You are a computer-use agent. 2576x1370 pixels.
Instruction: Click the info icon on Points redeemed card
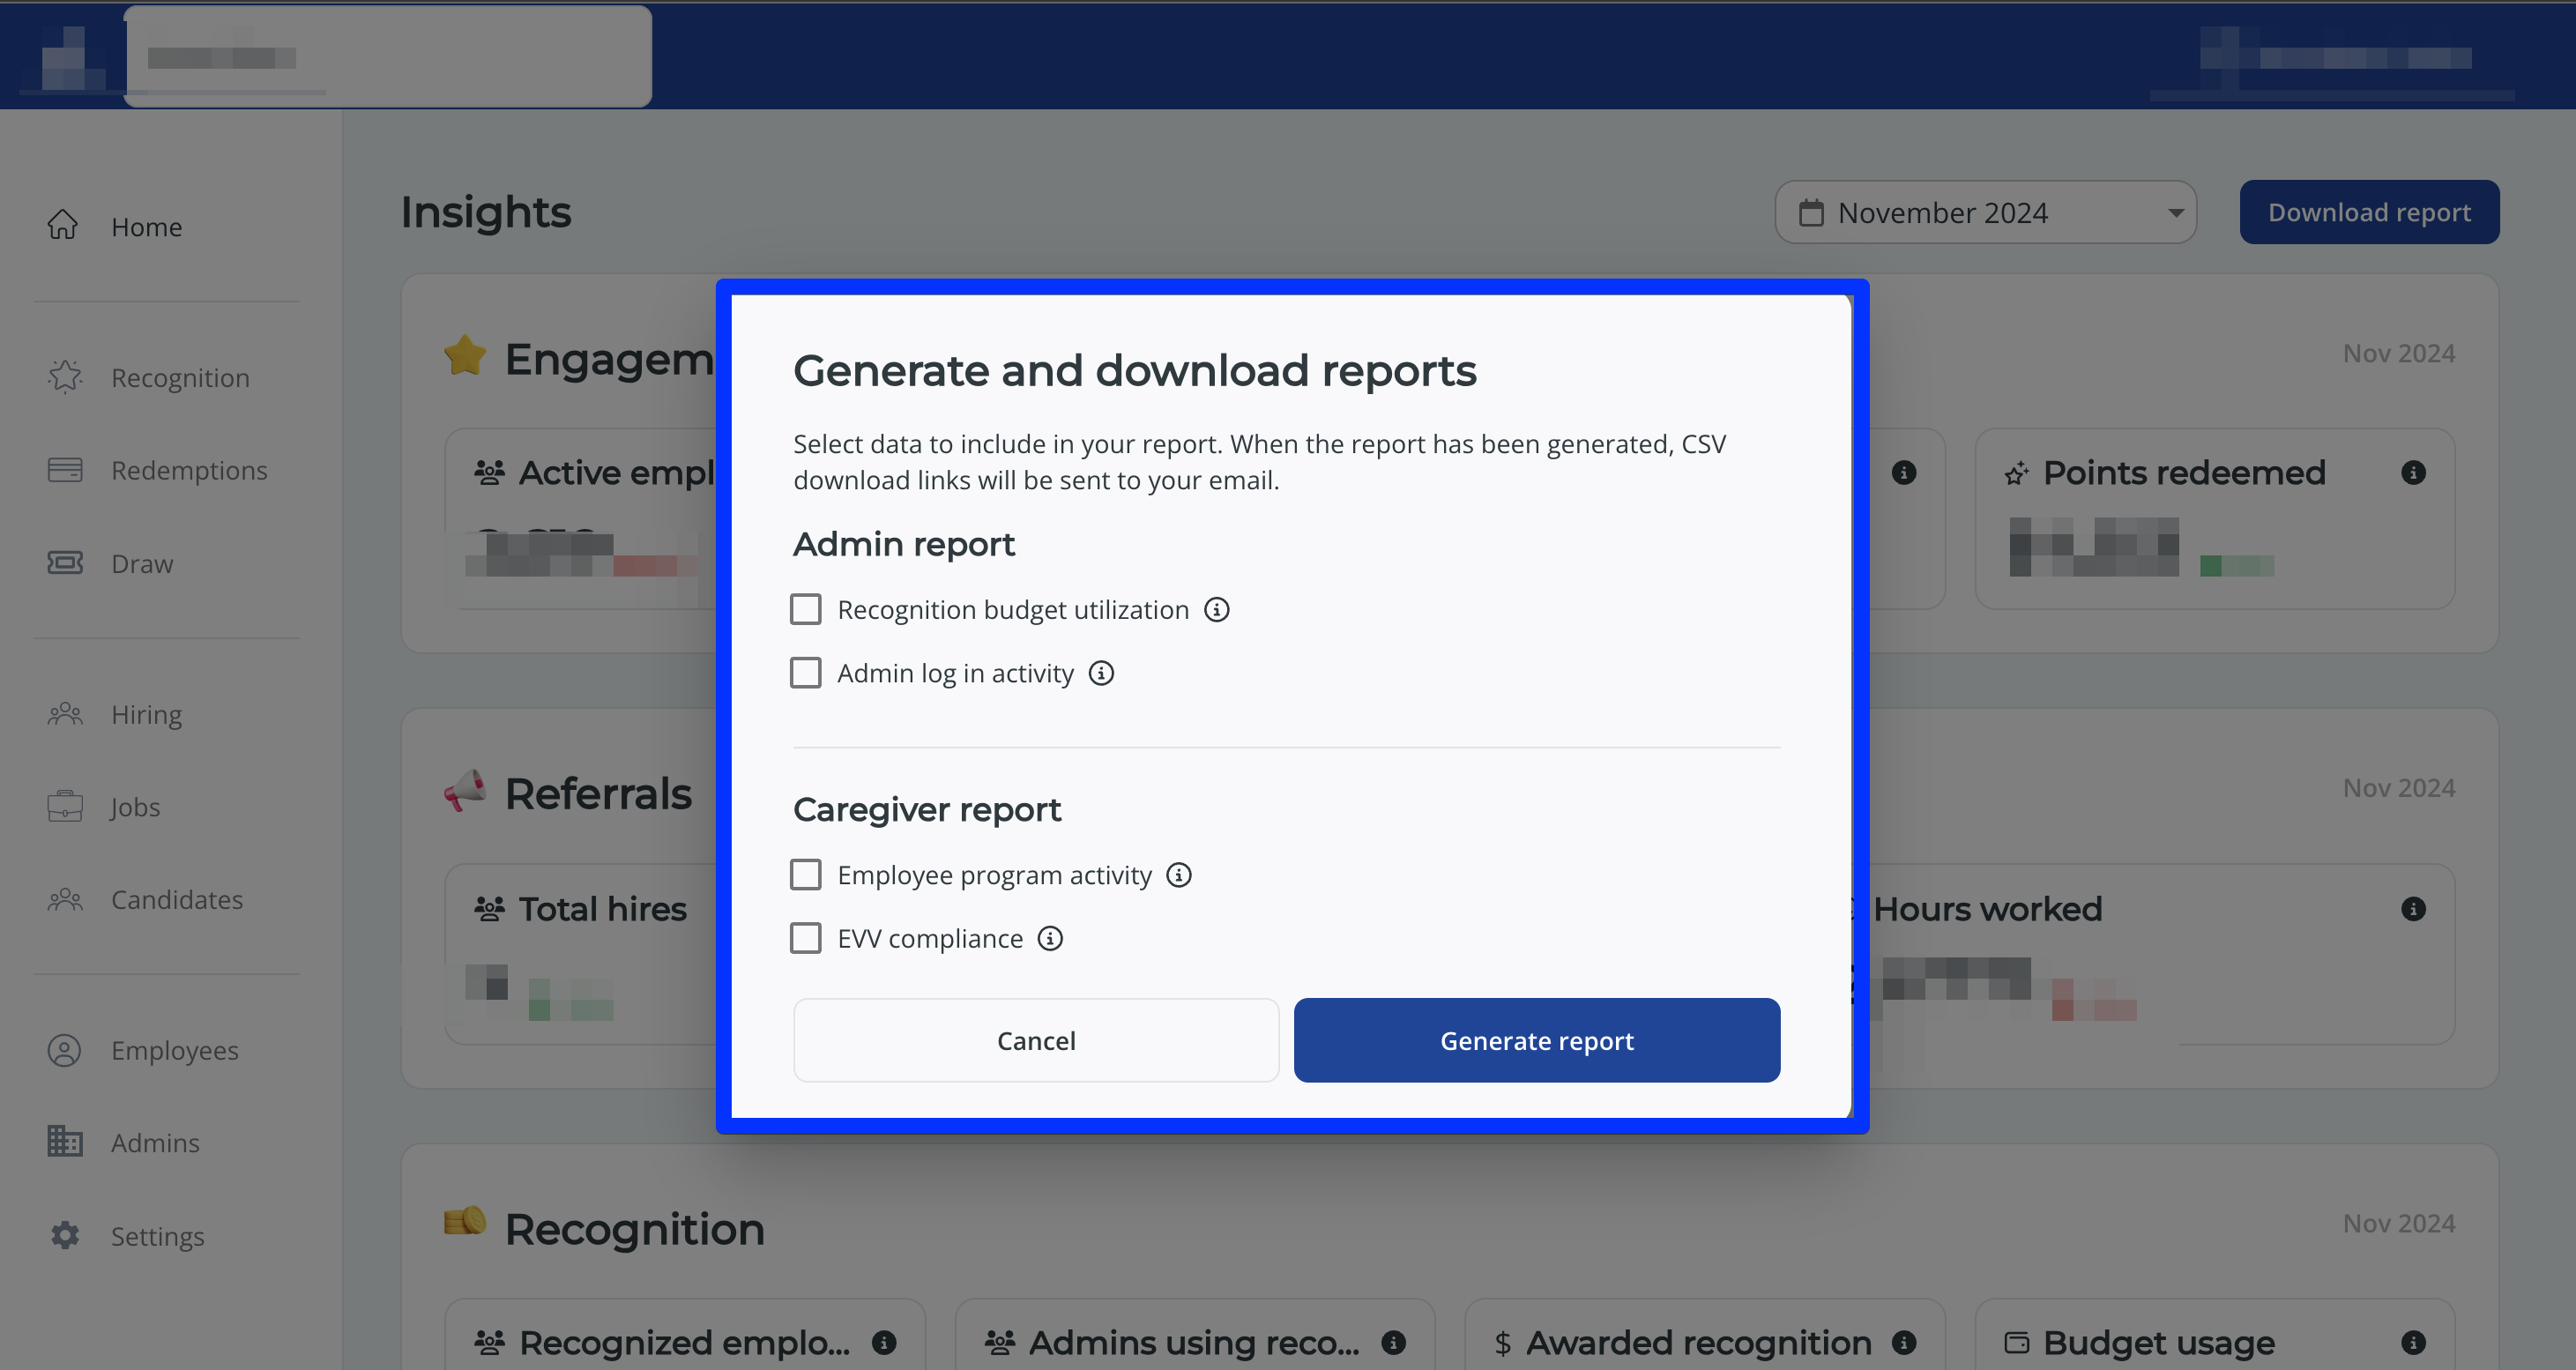coord(2413,472)
